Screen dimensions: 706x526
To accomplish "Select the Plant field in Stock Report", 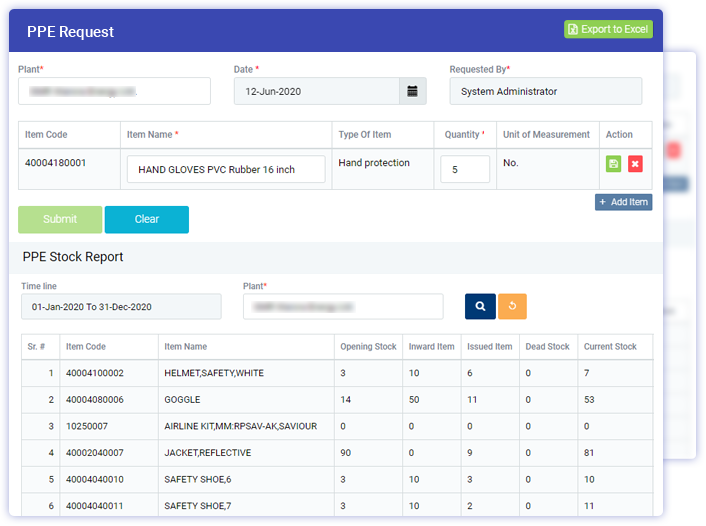I will pyautogui.click(x=342, y=306).
